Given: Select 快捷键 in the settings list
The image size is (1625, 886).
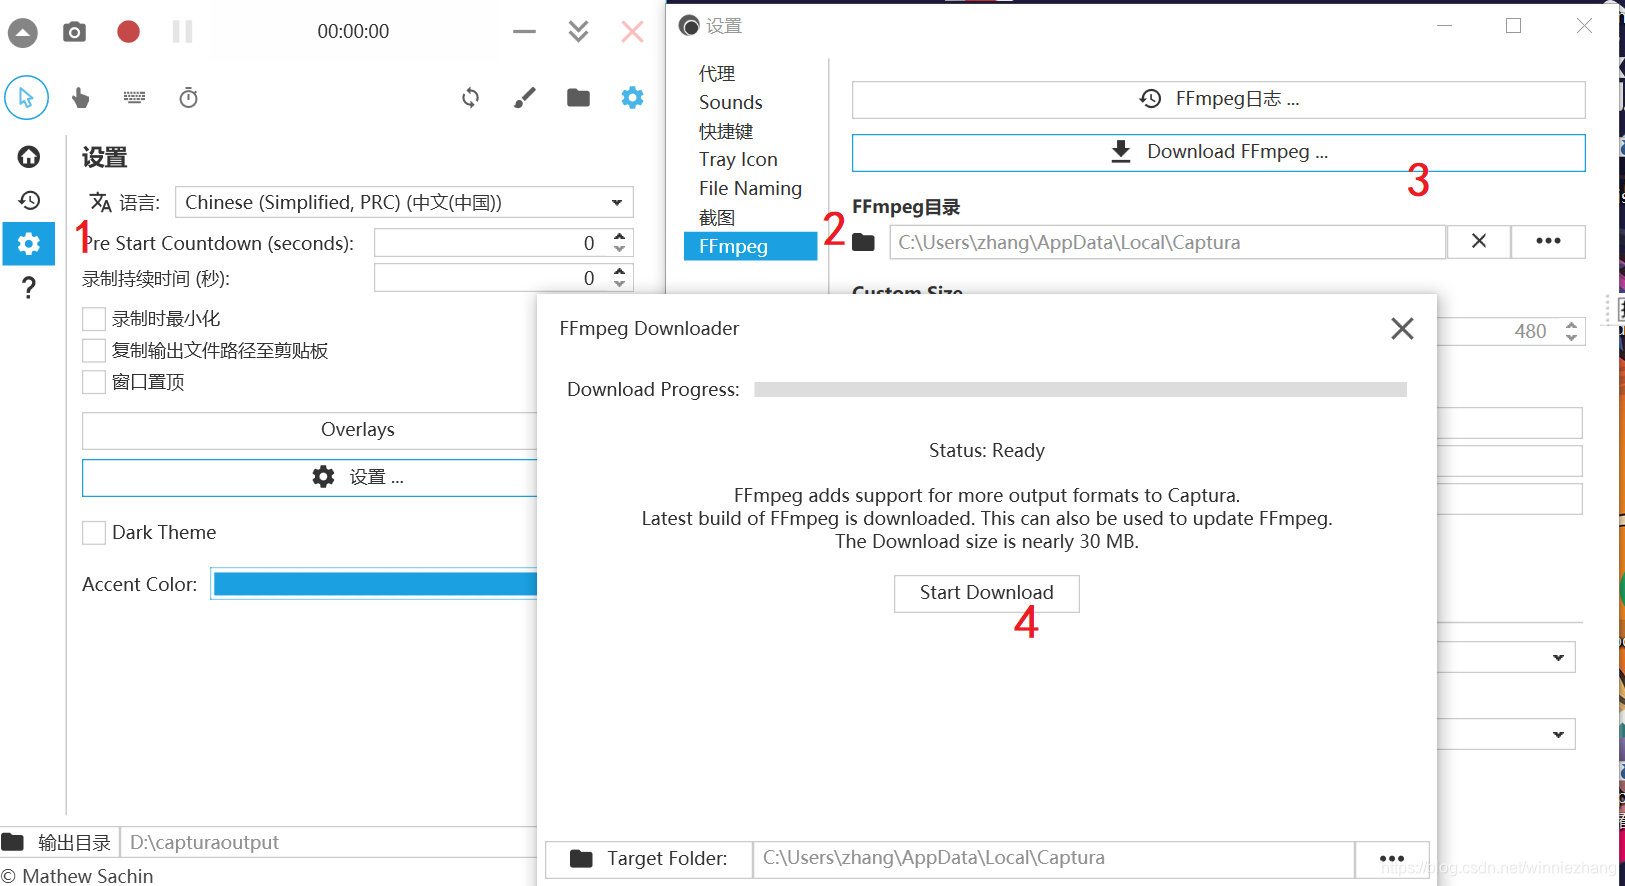Looking at the screenshot, I should [x=726, y=131].
